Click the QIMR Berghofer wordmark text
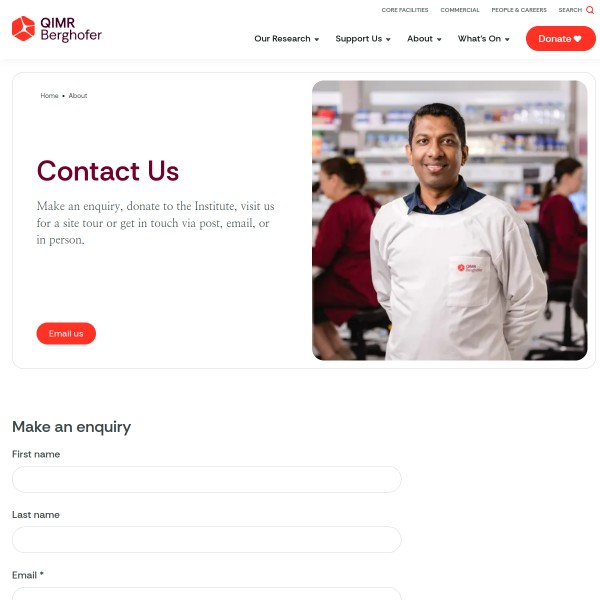Viewport: 600px width, 600px height. [71, 29]
